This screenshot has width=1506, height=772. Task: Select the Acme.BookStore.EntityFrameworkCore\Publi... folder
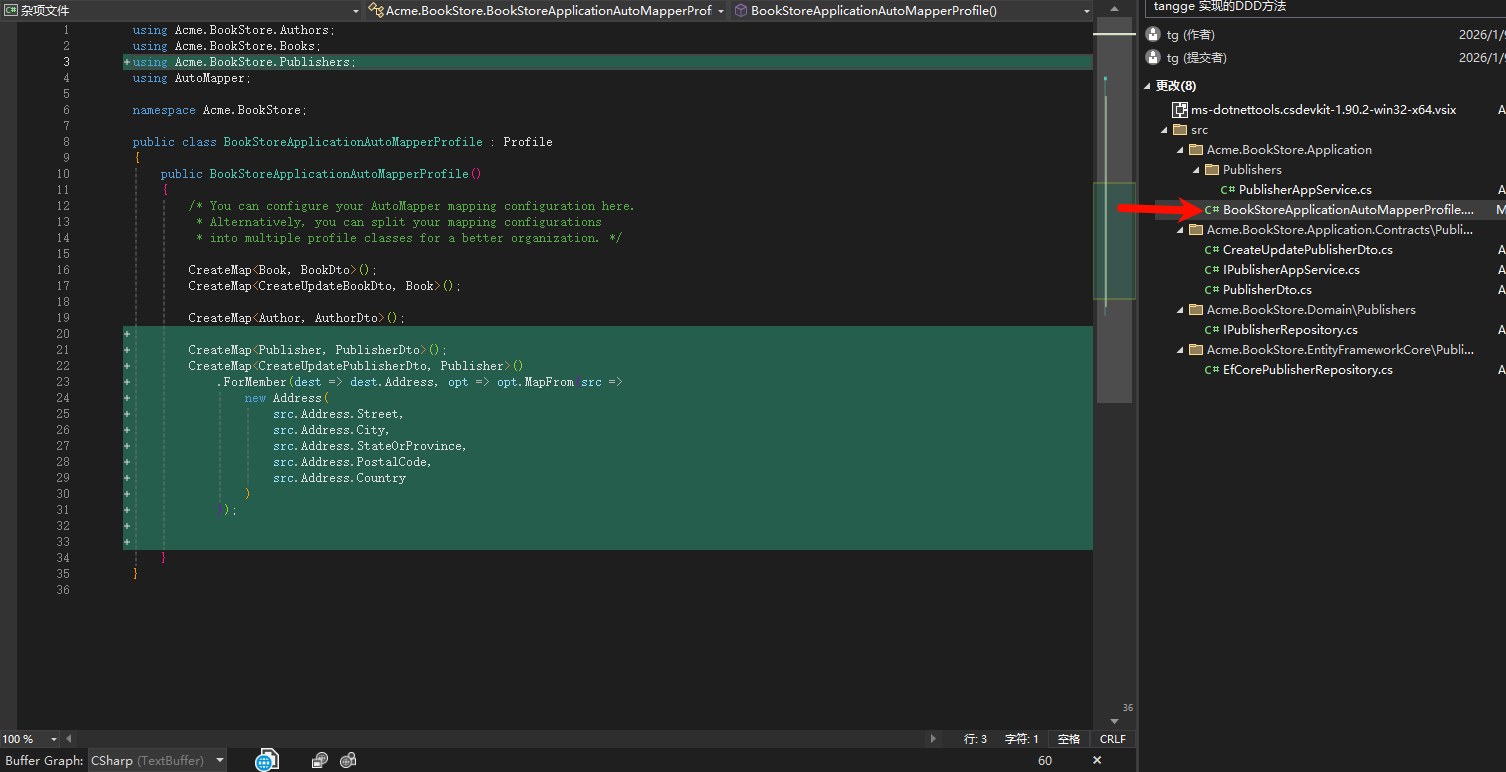[x=1340, y=350]
